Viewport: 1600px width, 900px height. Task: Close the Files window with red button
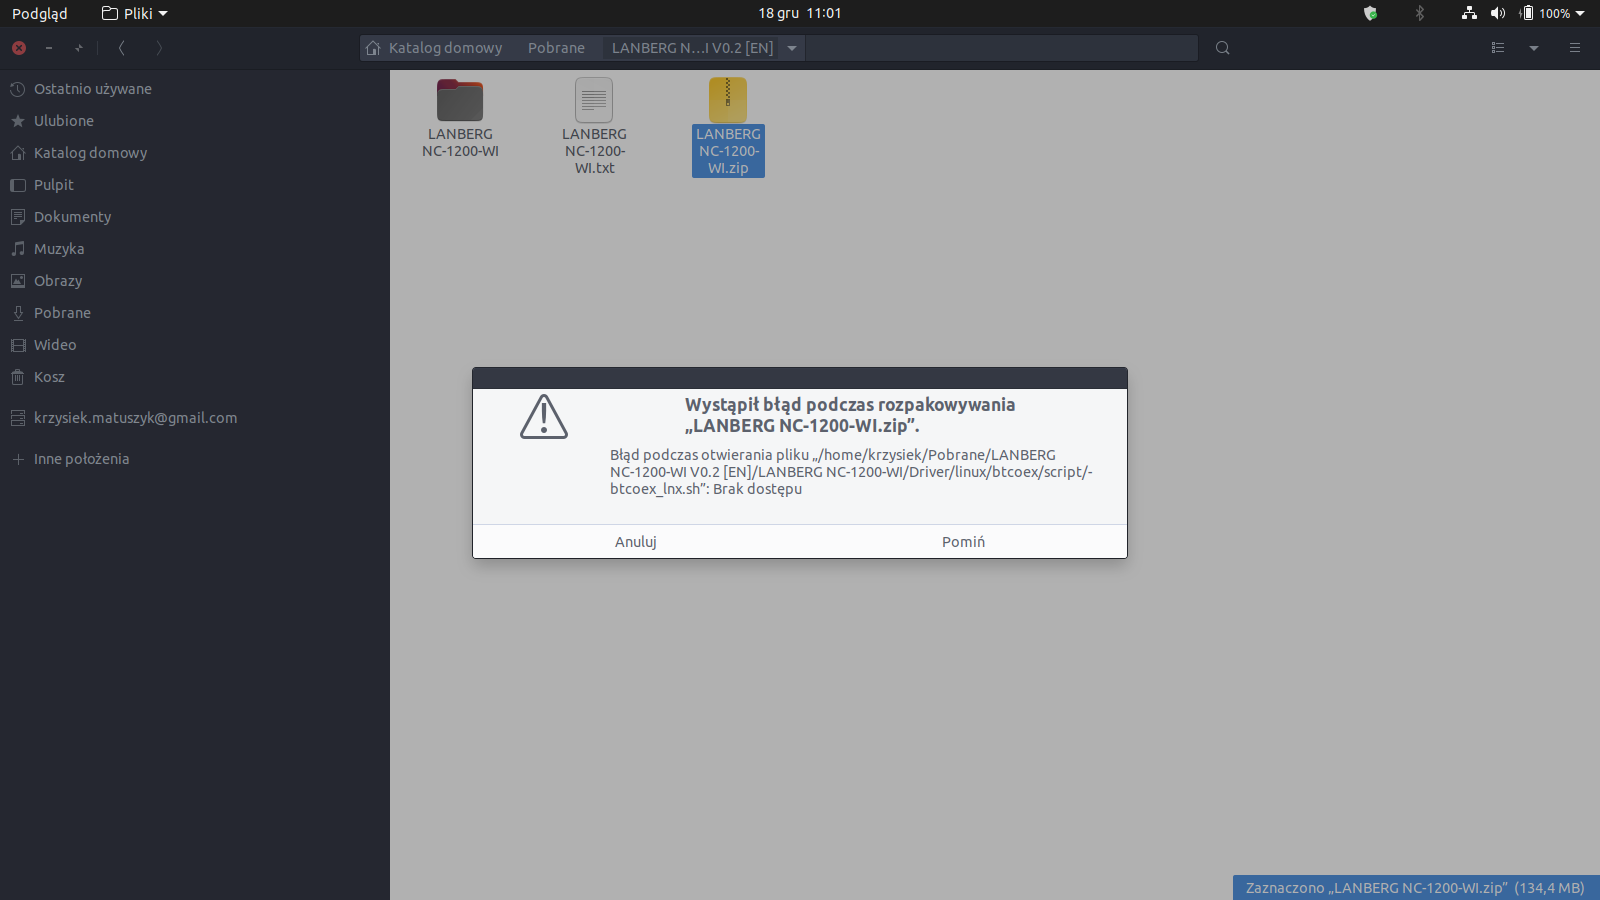(19, 48)
